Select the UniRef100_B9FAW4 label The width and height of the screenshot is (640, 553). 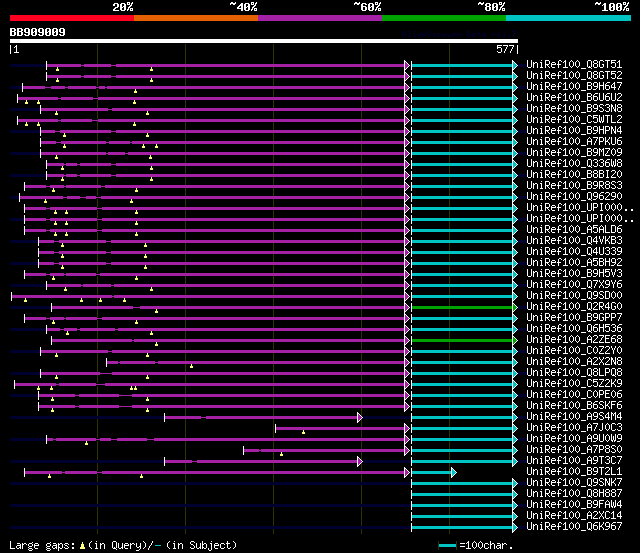click(574, 505)
